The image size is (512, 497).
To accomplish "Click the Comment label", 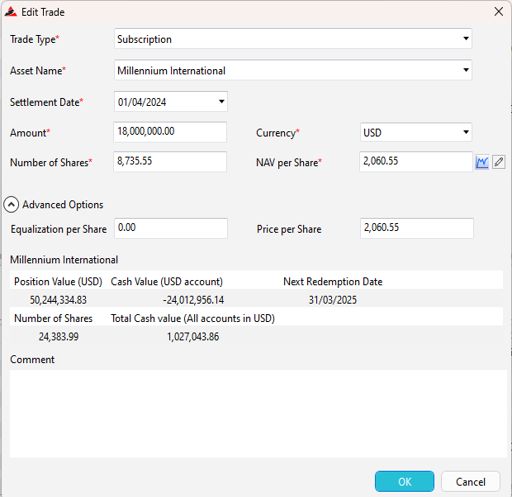I will click(32, 359).
